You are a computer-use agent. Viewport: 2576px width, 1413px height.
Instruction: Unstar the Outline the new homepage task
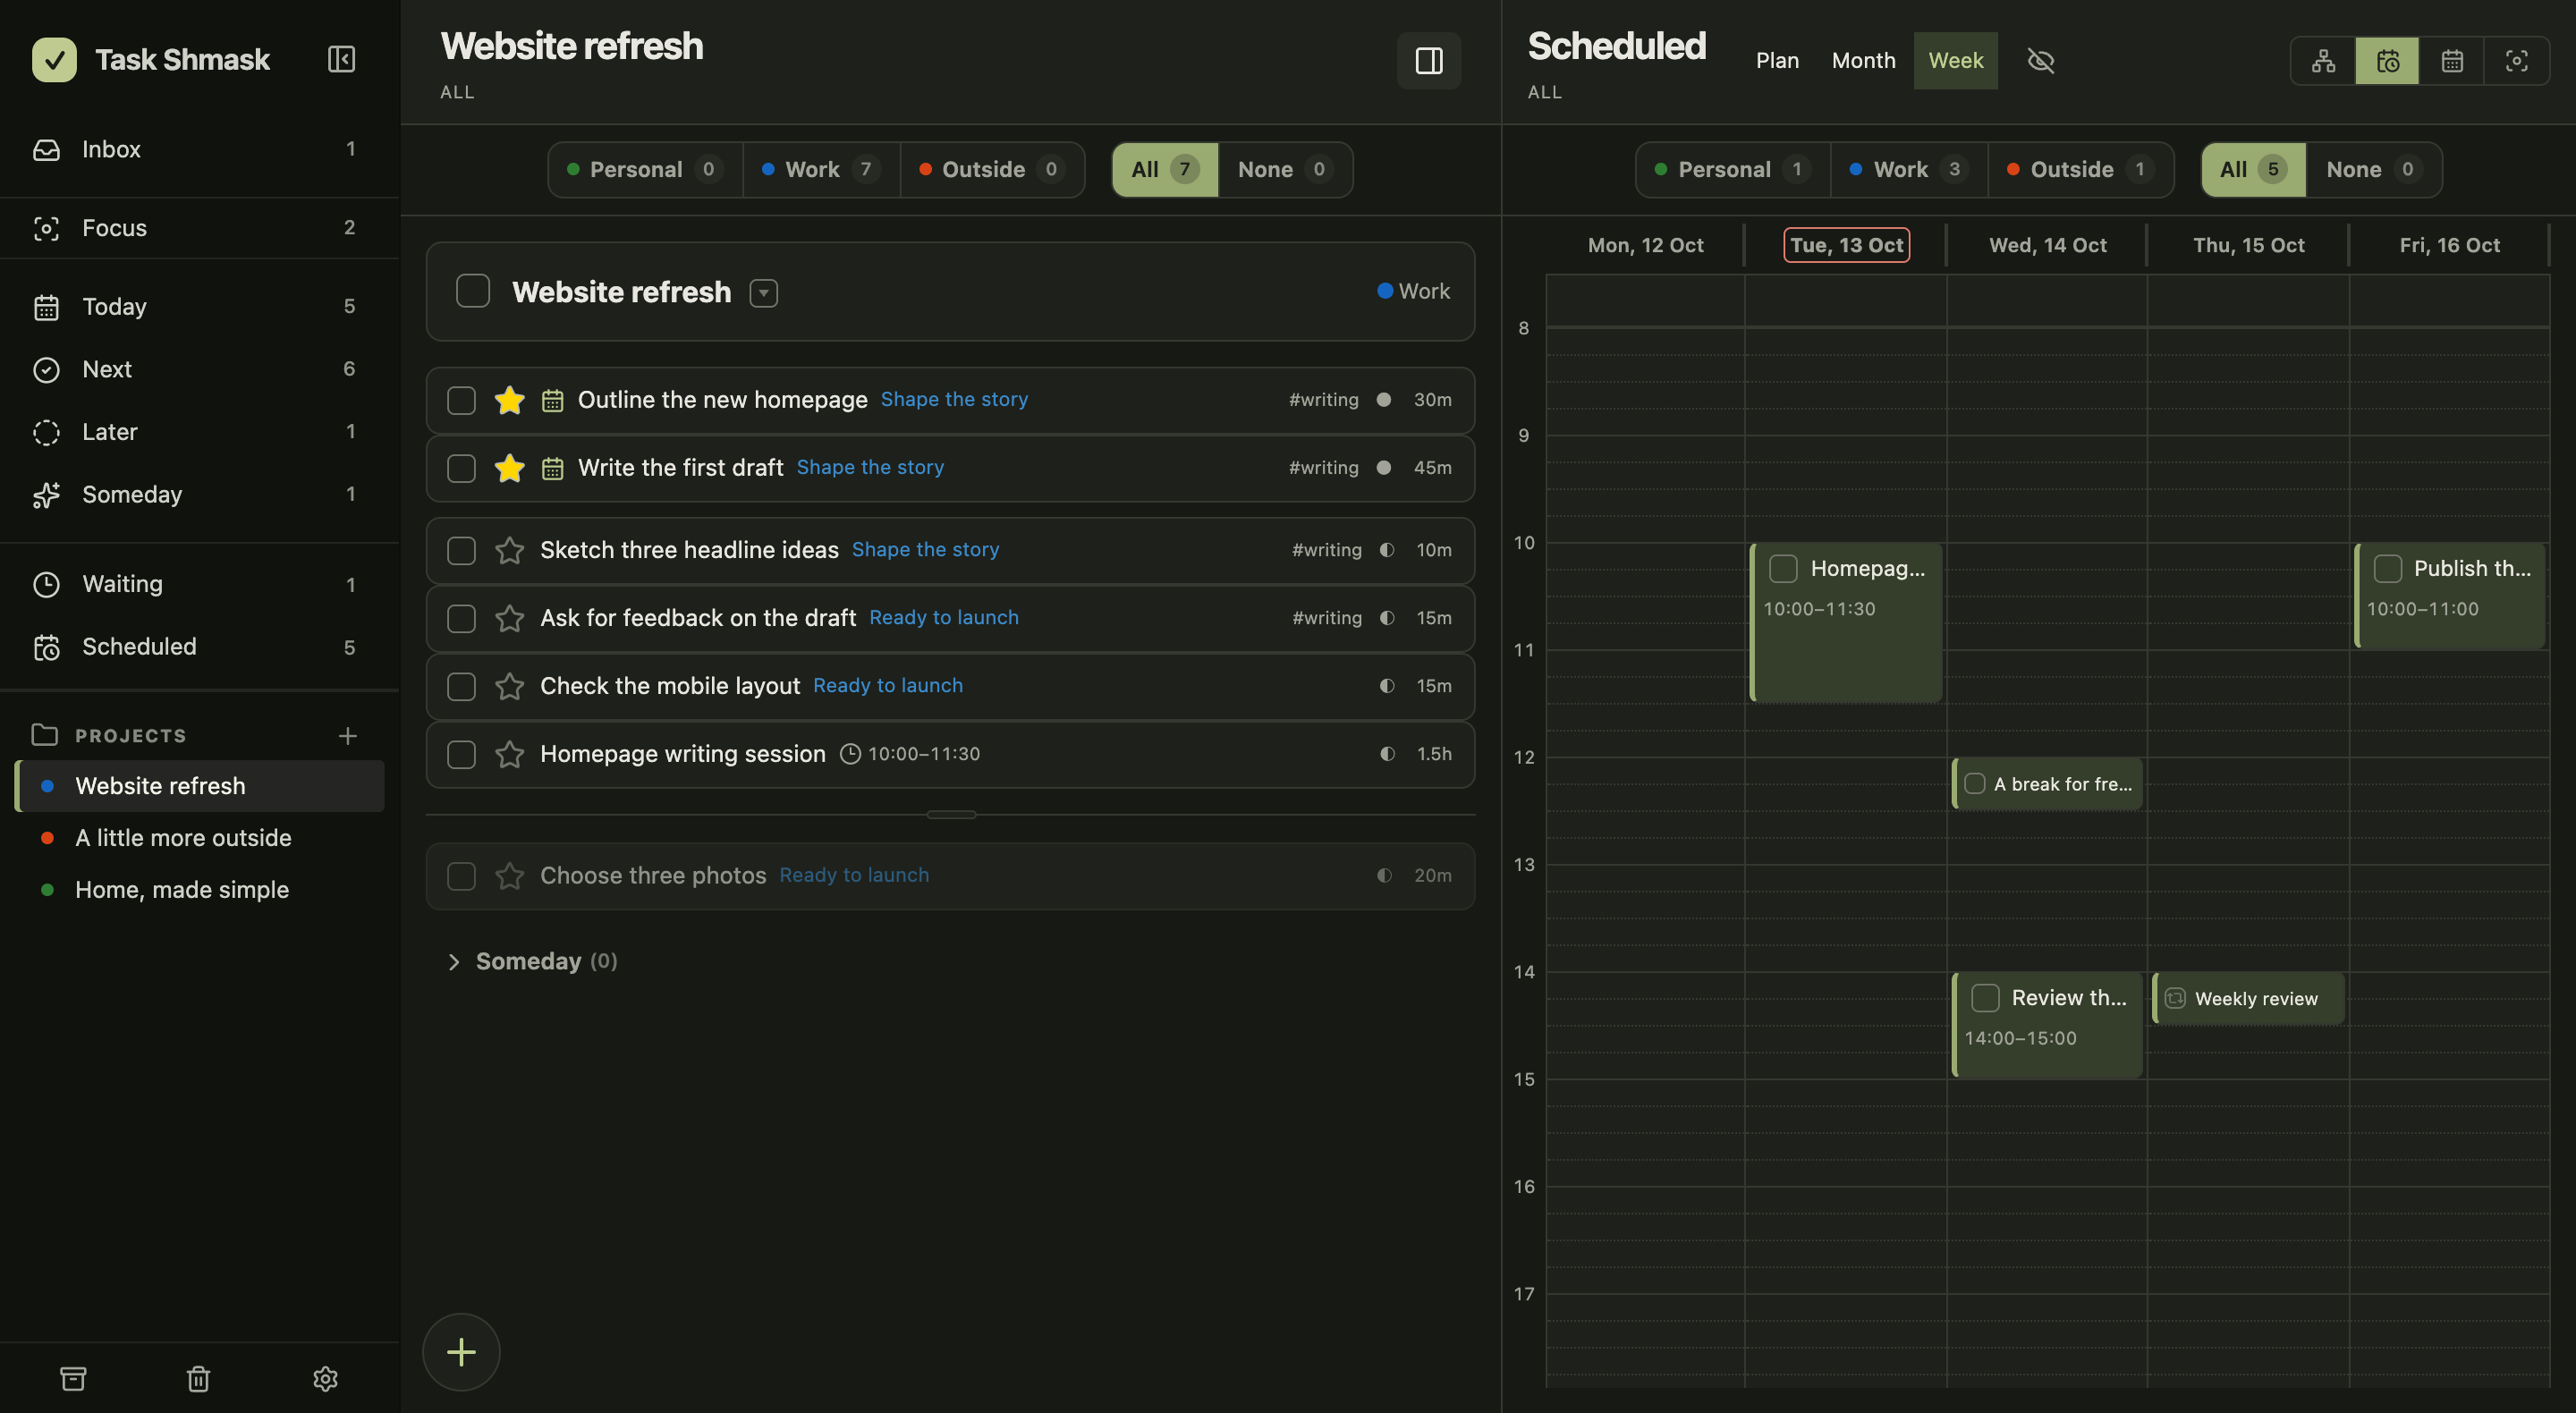click(509, 400)
